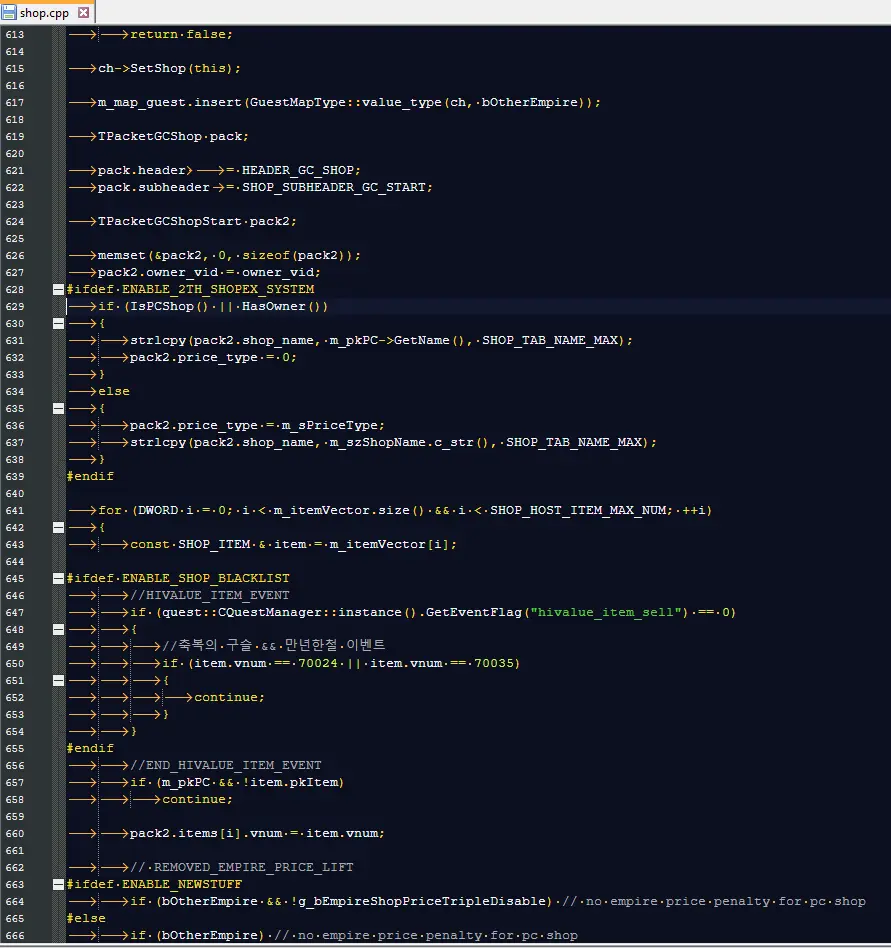Collapse the brace block at line 648
The image size is (891, 948).
click(59, 629)
